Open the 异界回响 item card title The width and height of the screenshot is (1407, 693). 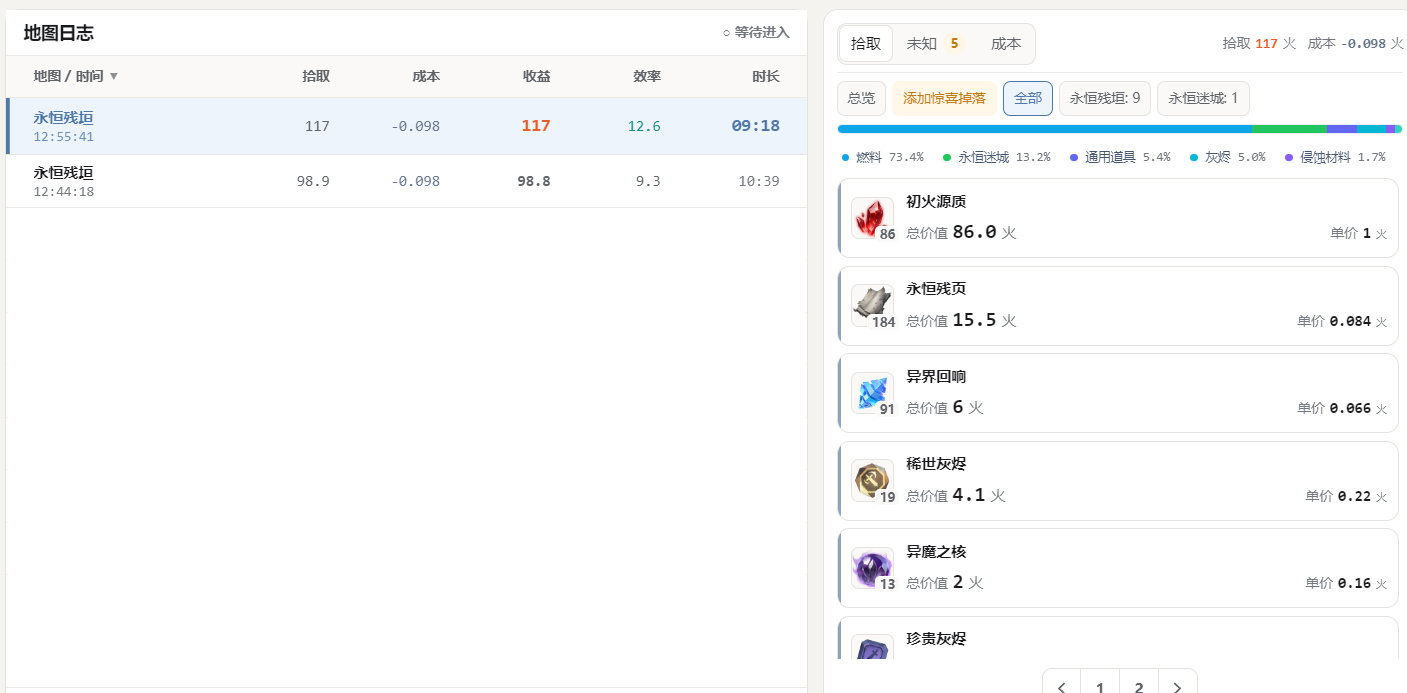coord(936,376)
